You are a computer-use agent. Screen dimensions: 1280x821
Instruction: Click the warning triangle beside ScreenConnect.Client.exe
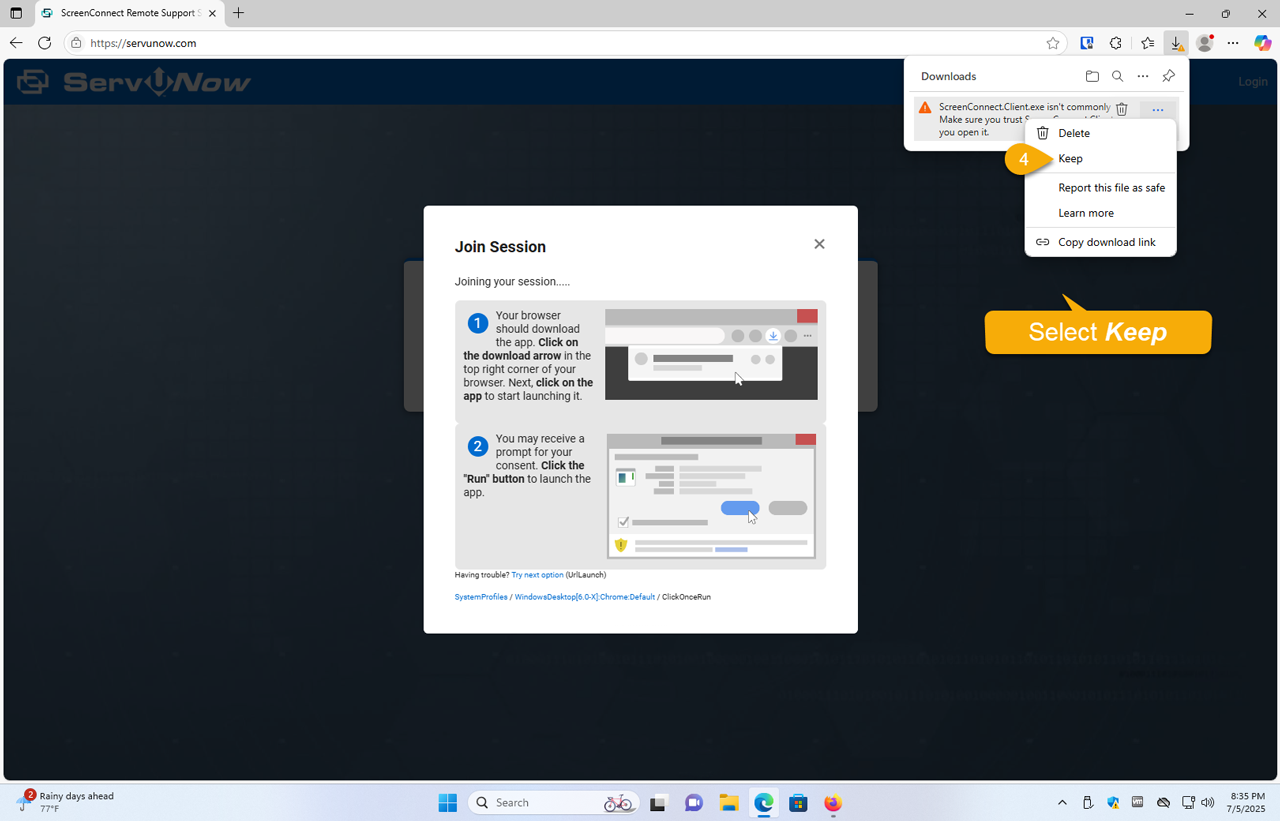(x=925, y=108)
